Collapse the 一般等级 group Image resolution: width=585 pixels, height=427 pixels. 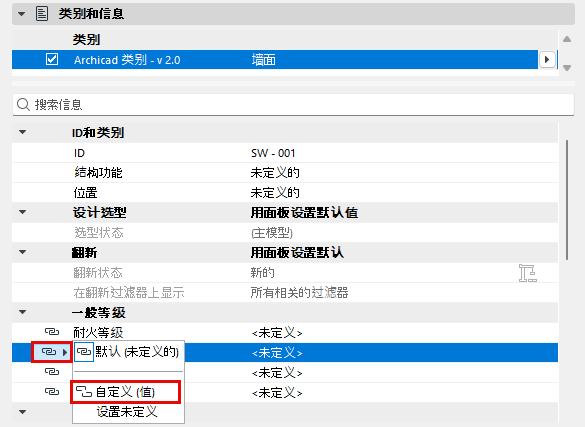[23, 312]
